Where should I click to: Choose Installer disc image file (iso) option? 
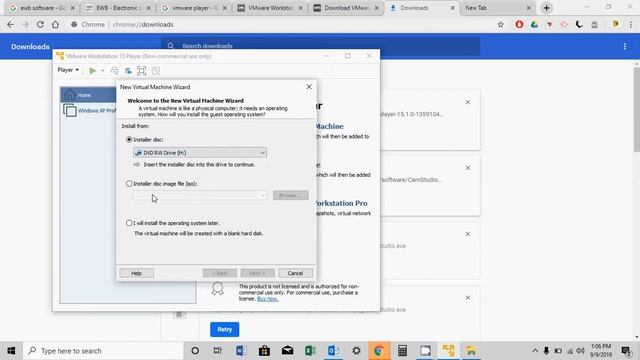click(x=129, y=184)
